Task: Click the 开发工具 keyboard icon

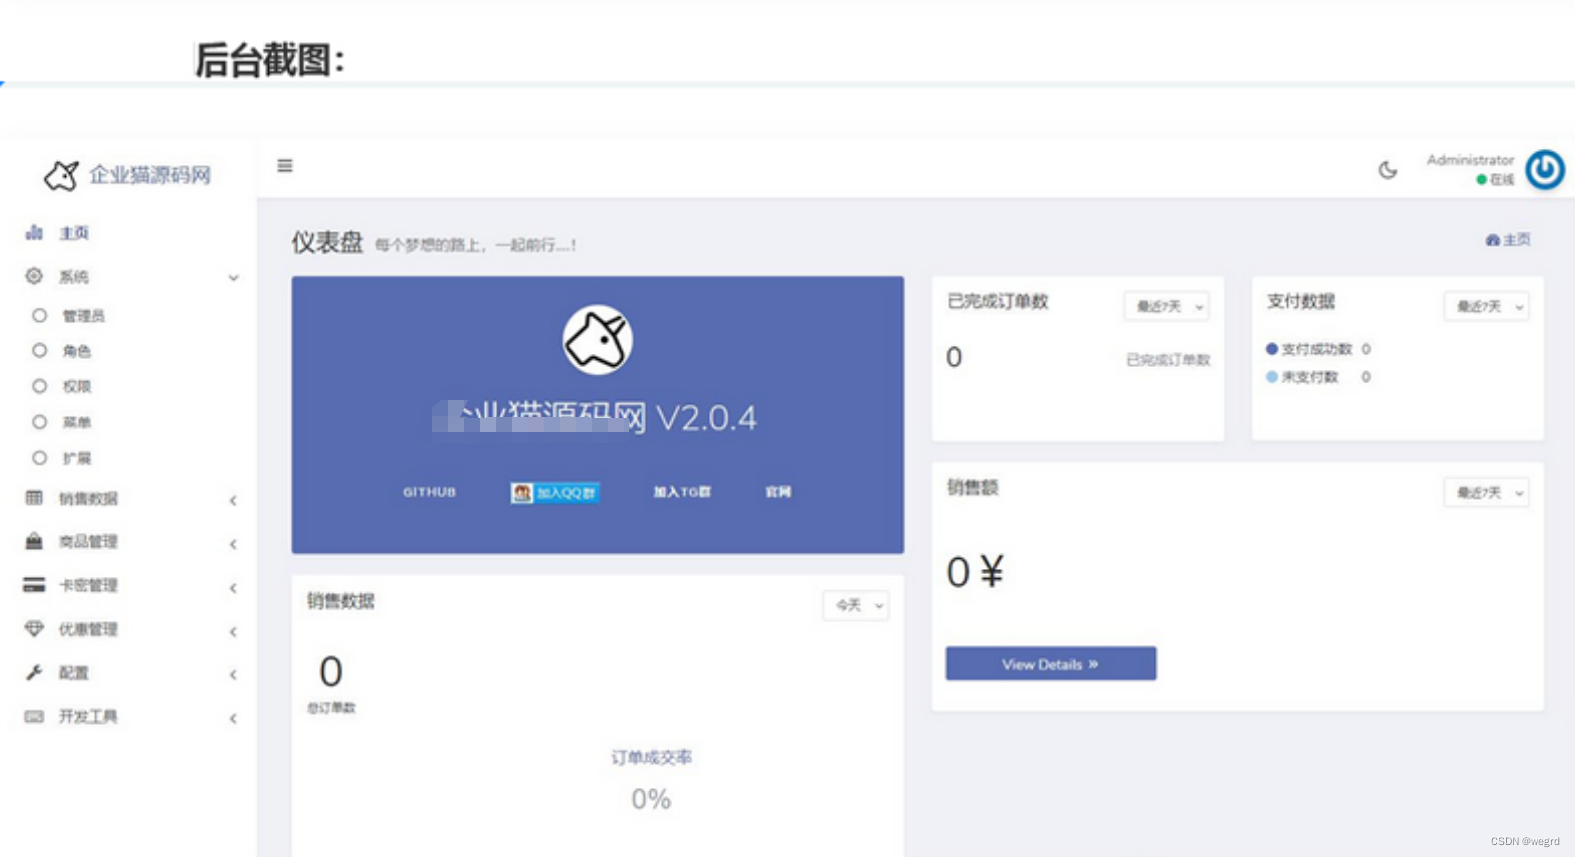Action: tap(34, 716)
